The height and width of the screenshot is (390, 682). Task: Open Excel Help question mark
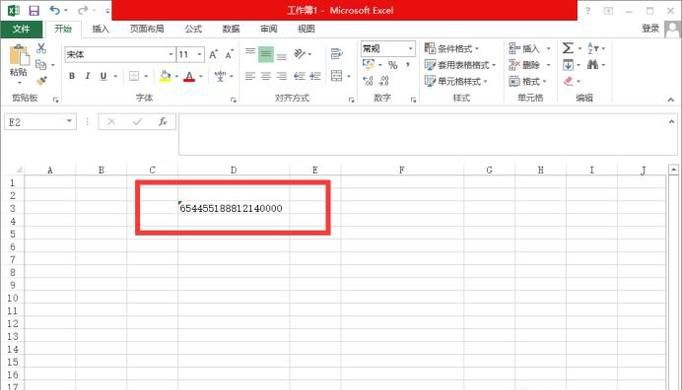coord(588,11)
